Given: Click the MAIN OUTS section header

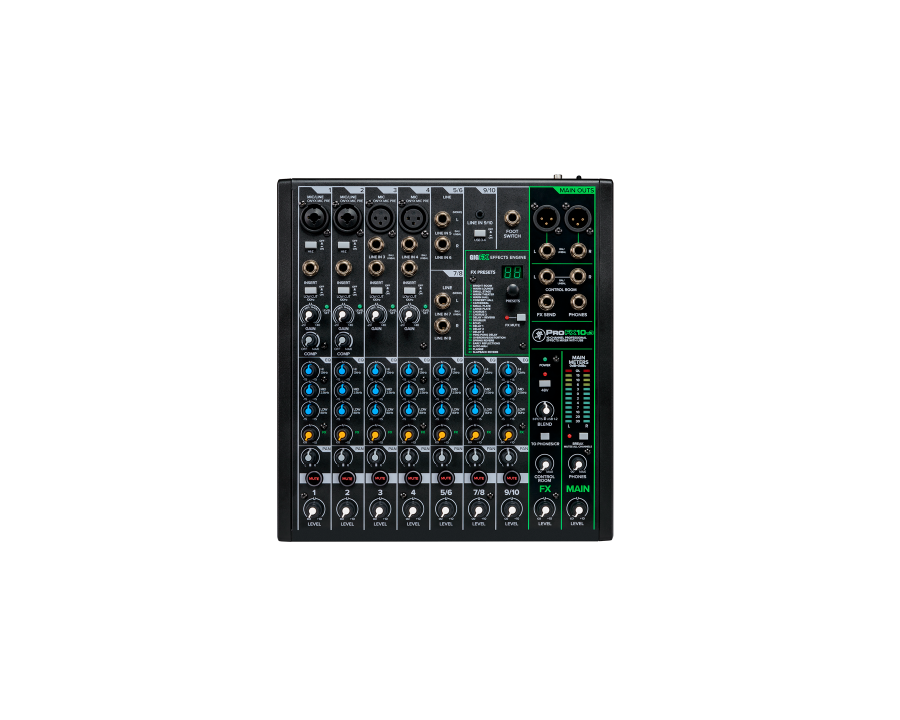Looking at the screenshot, I should point(577,190).
